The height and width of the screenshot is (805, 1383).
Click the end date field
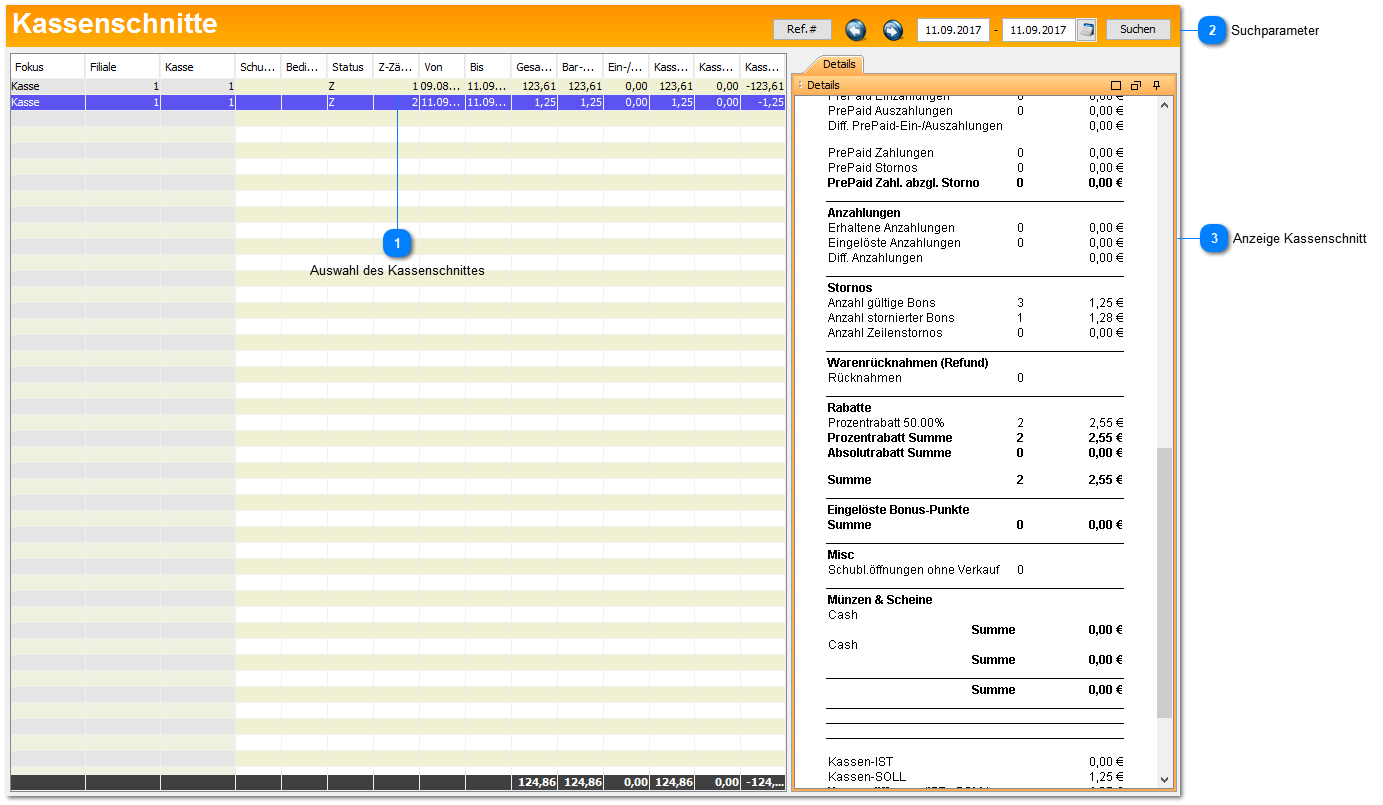tap(1038, 30)
